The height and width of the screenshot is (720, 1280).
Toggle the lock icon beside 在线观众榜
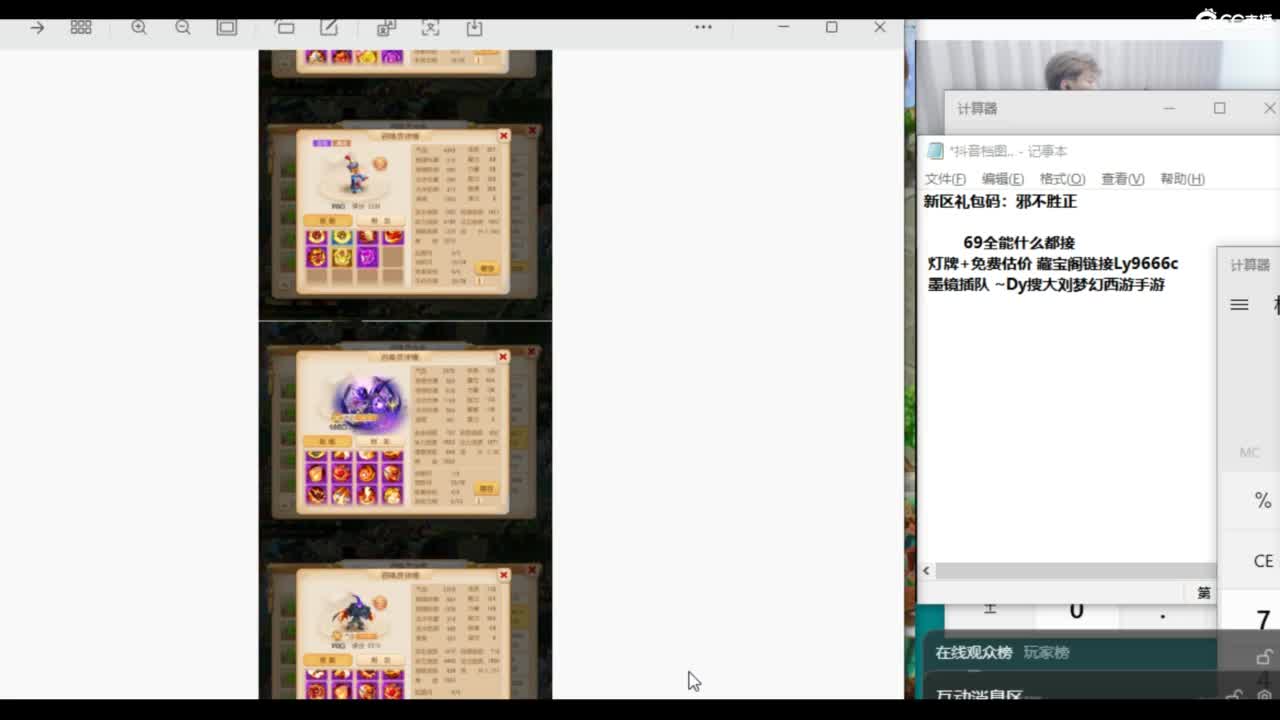1264,657
